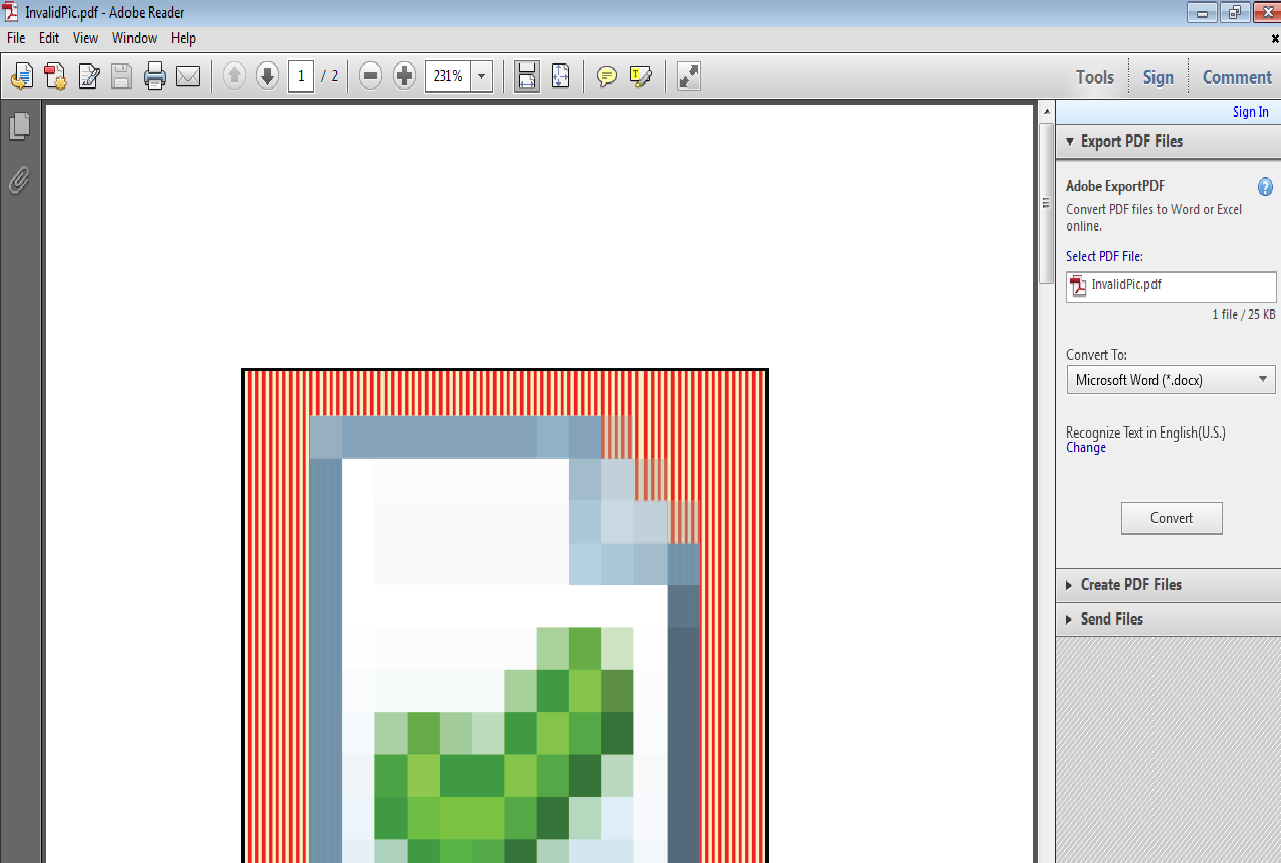Screen dimensions: 1281x863
Task: Click the Open file toolbar icon
Action: pyautogui.click(x=22, y=76)
